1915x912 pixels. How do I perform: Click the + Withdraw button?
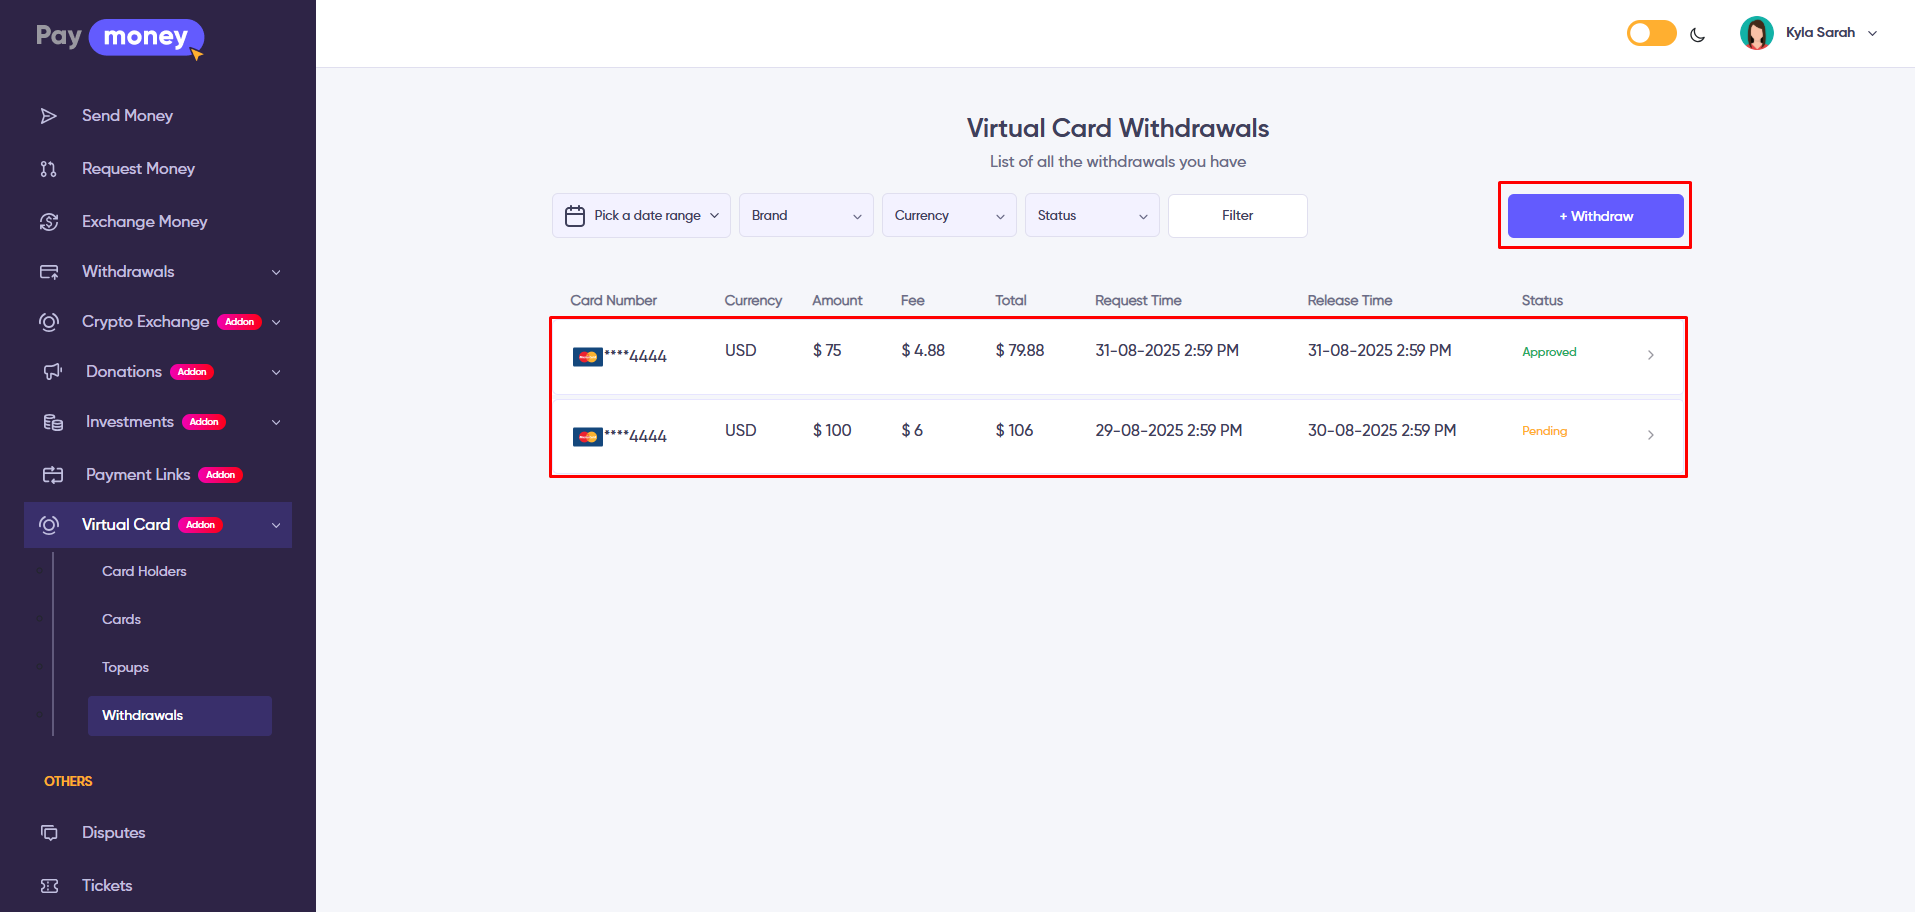(1595, 216)
